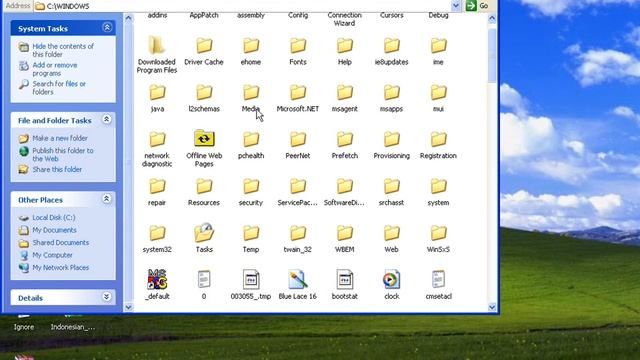Open the network diagnostic folder
640x360 pixels.
point(157,149)
